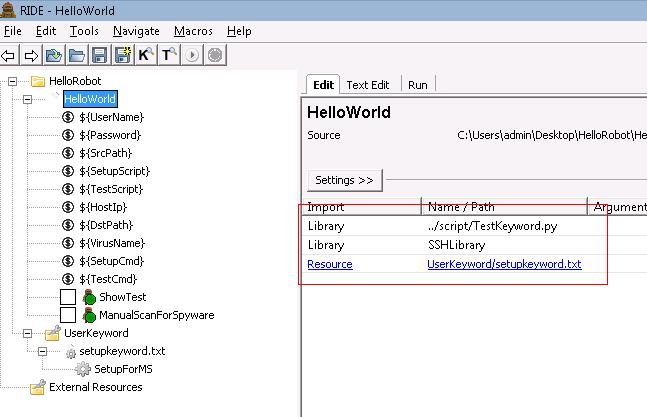Expand the Settings >> section
647x417 pixels.
345,180
